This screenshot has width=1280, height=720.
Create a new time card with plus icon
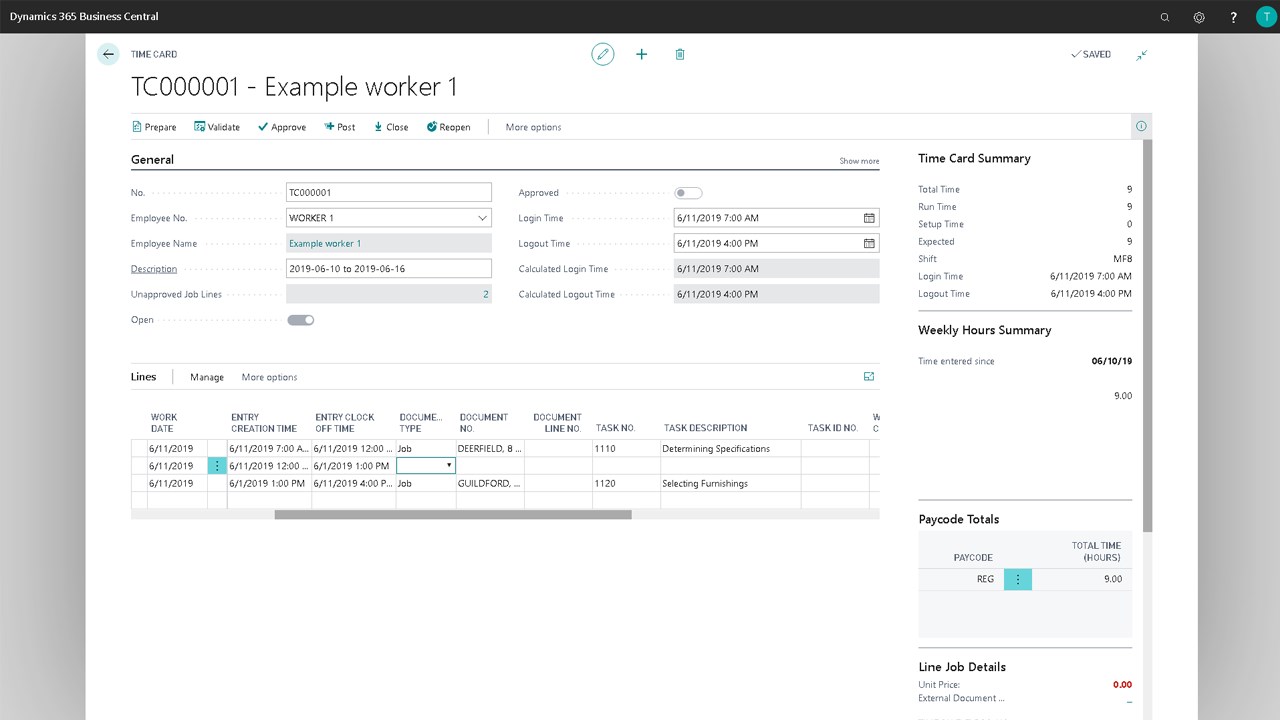tap(641, 54)
